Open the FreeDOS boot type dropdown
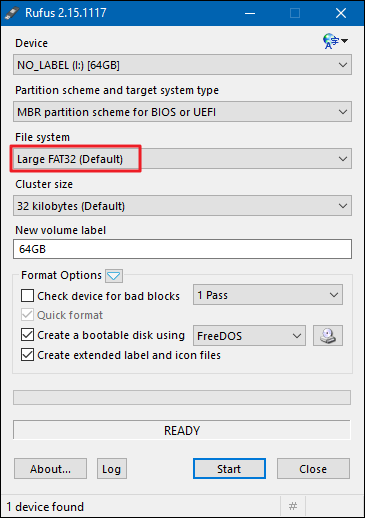This screenshot has width=365, height=518. tap(249, 335)
